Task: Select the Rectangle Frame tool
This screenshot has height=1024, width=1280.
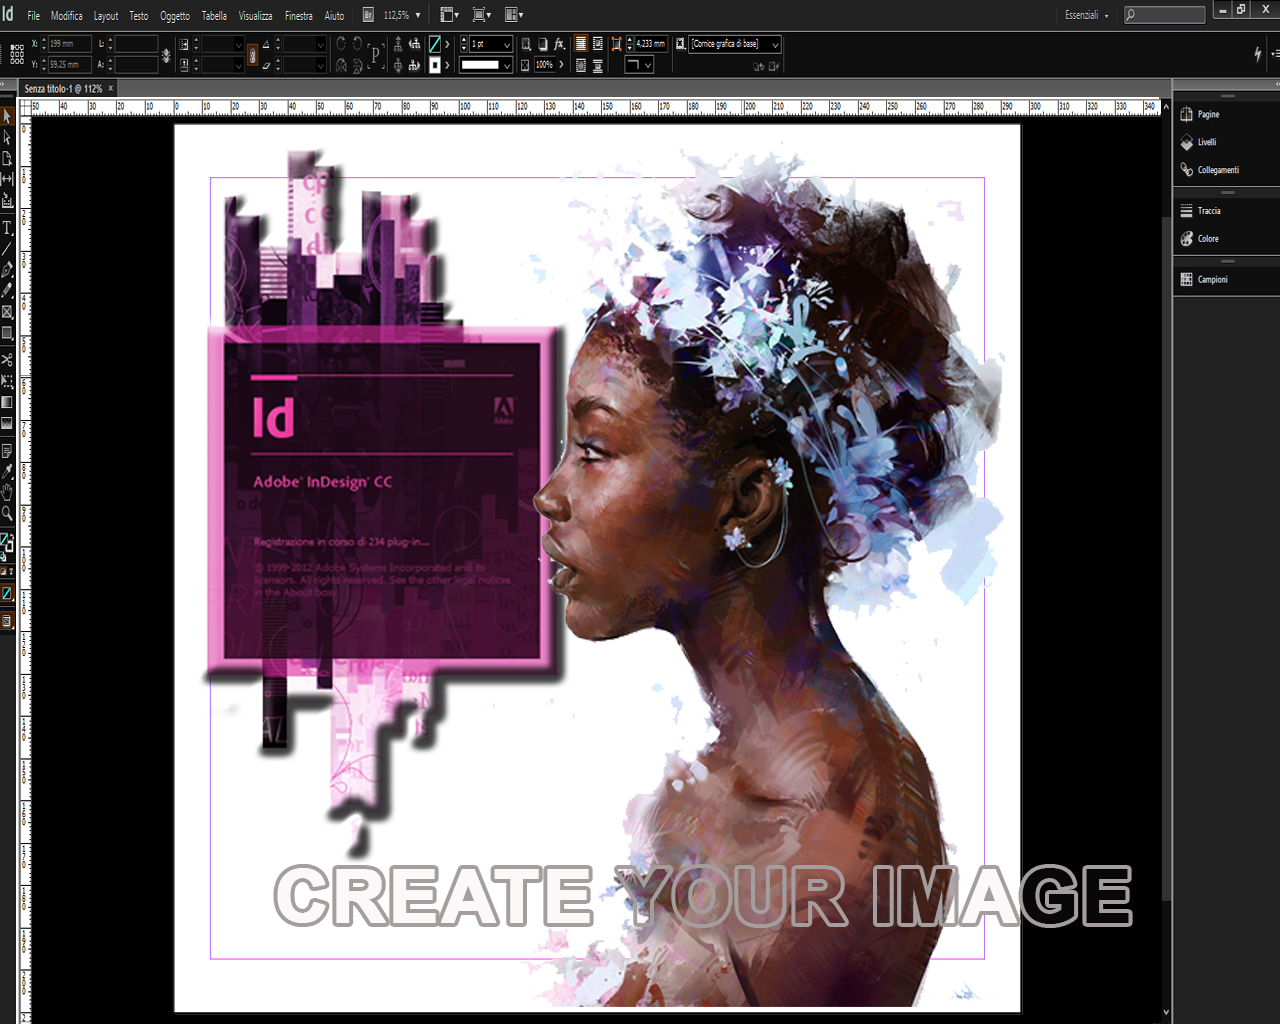Action: (x=7, y=312)
